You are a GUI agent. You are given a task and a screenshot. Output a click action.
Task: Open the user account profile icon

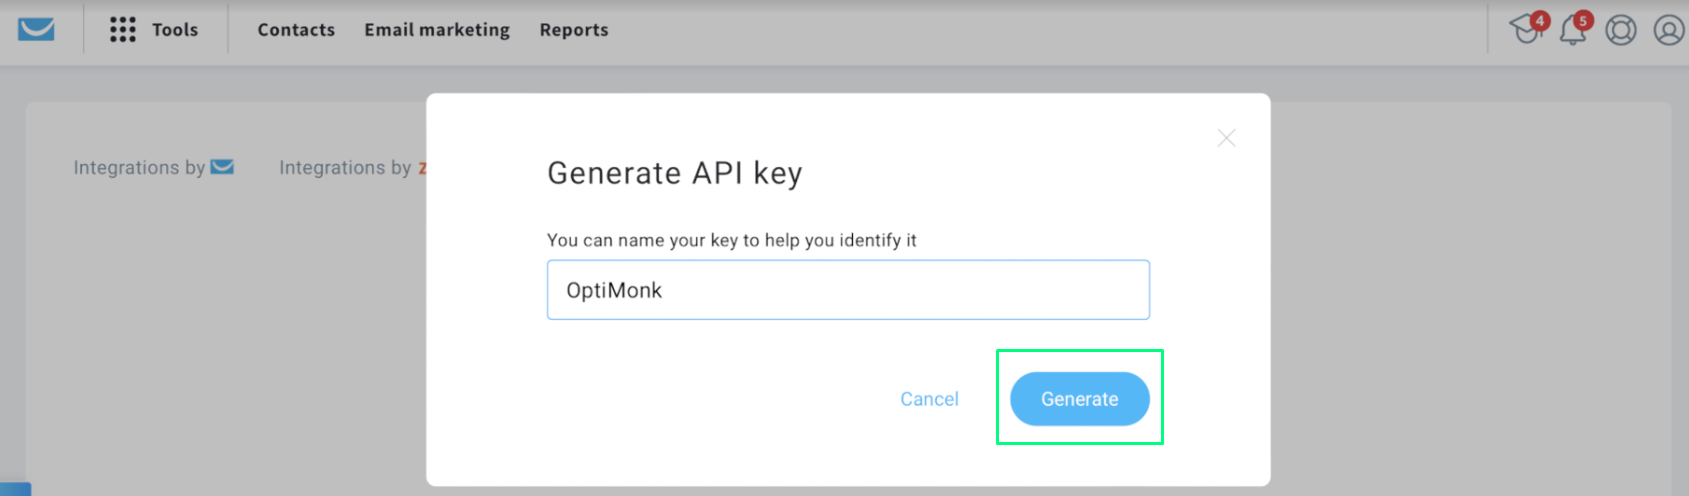pos(1669,30)
